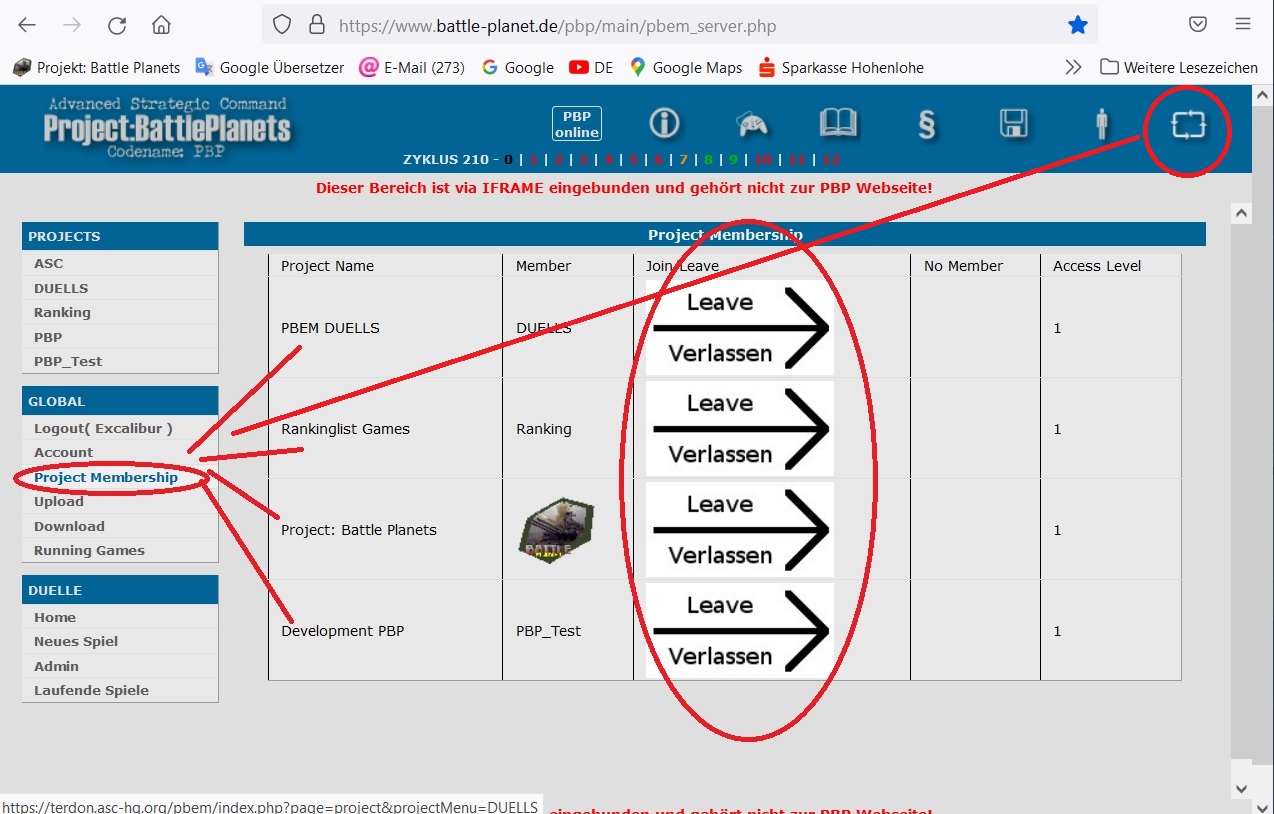This screenshot has width=1274, height=814.
Task: Click Leave arrow for Development PBP
Action: 739,631
